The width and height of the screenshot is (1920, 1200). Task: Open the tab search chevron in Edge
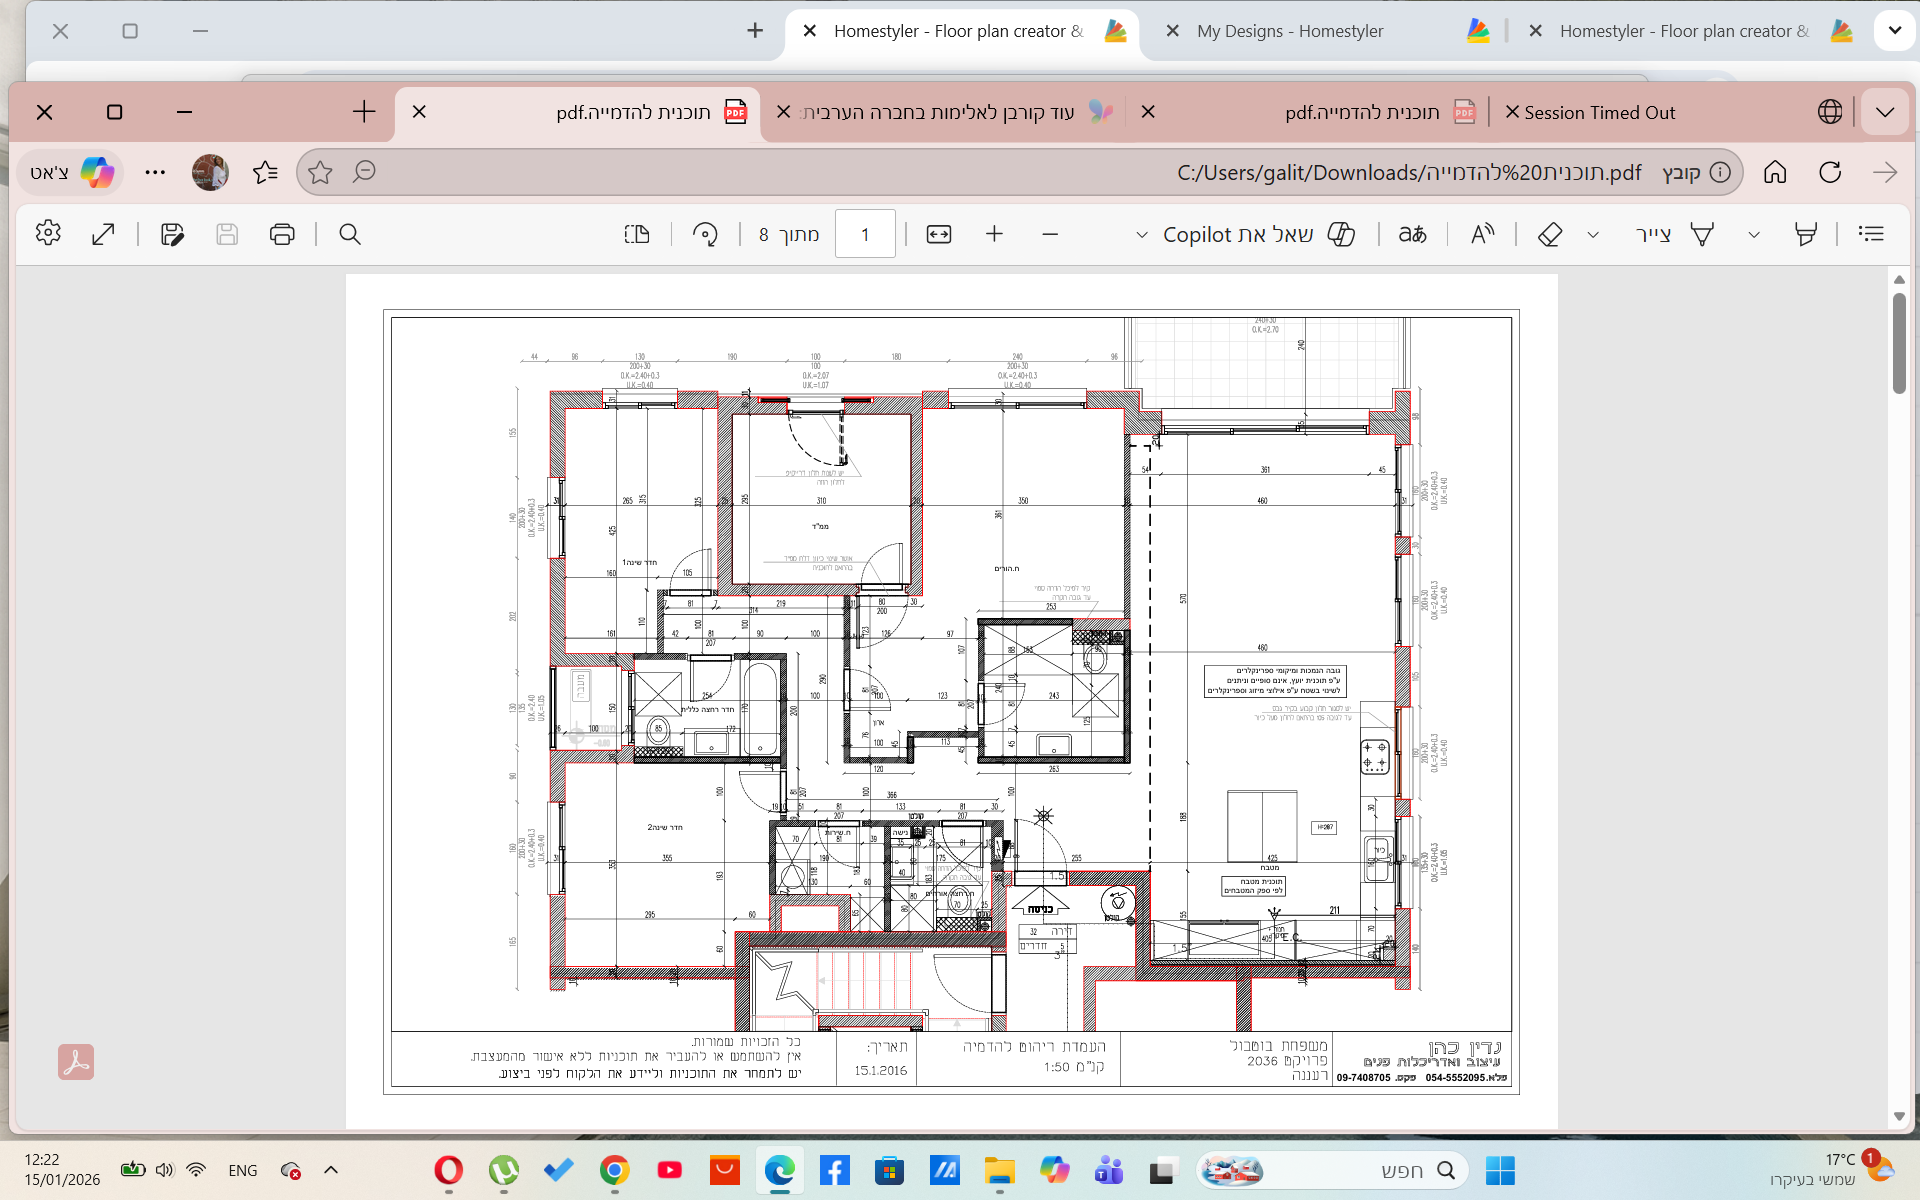click(x=1885, y=112)
